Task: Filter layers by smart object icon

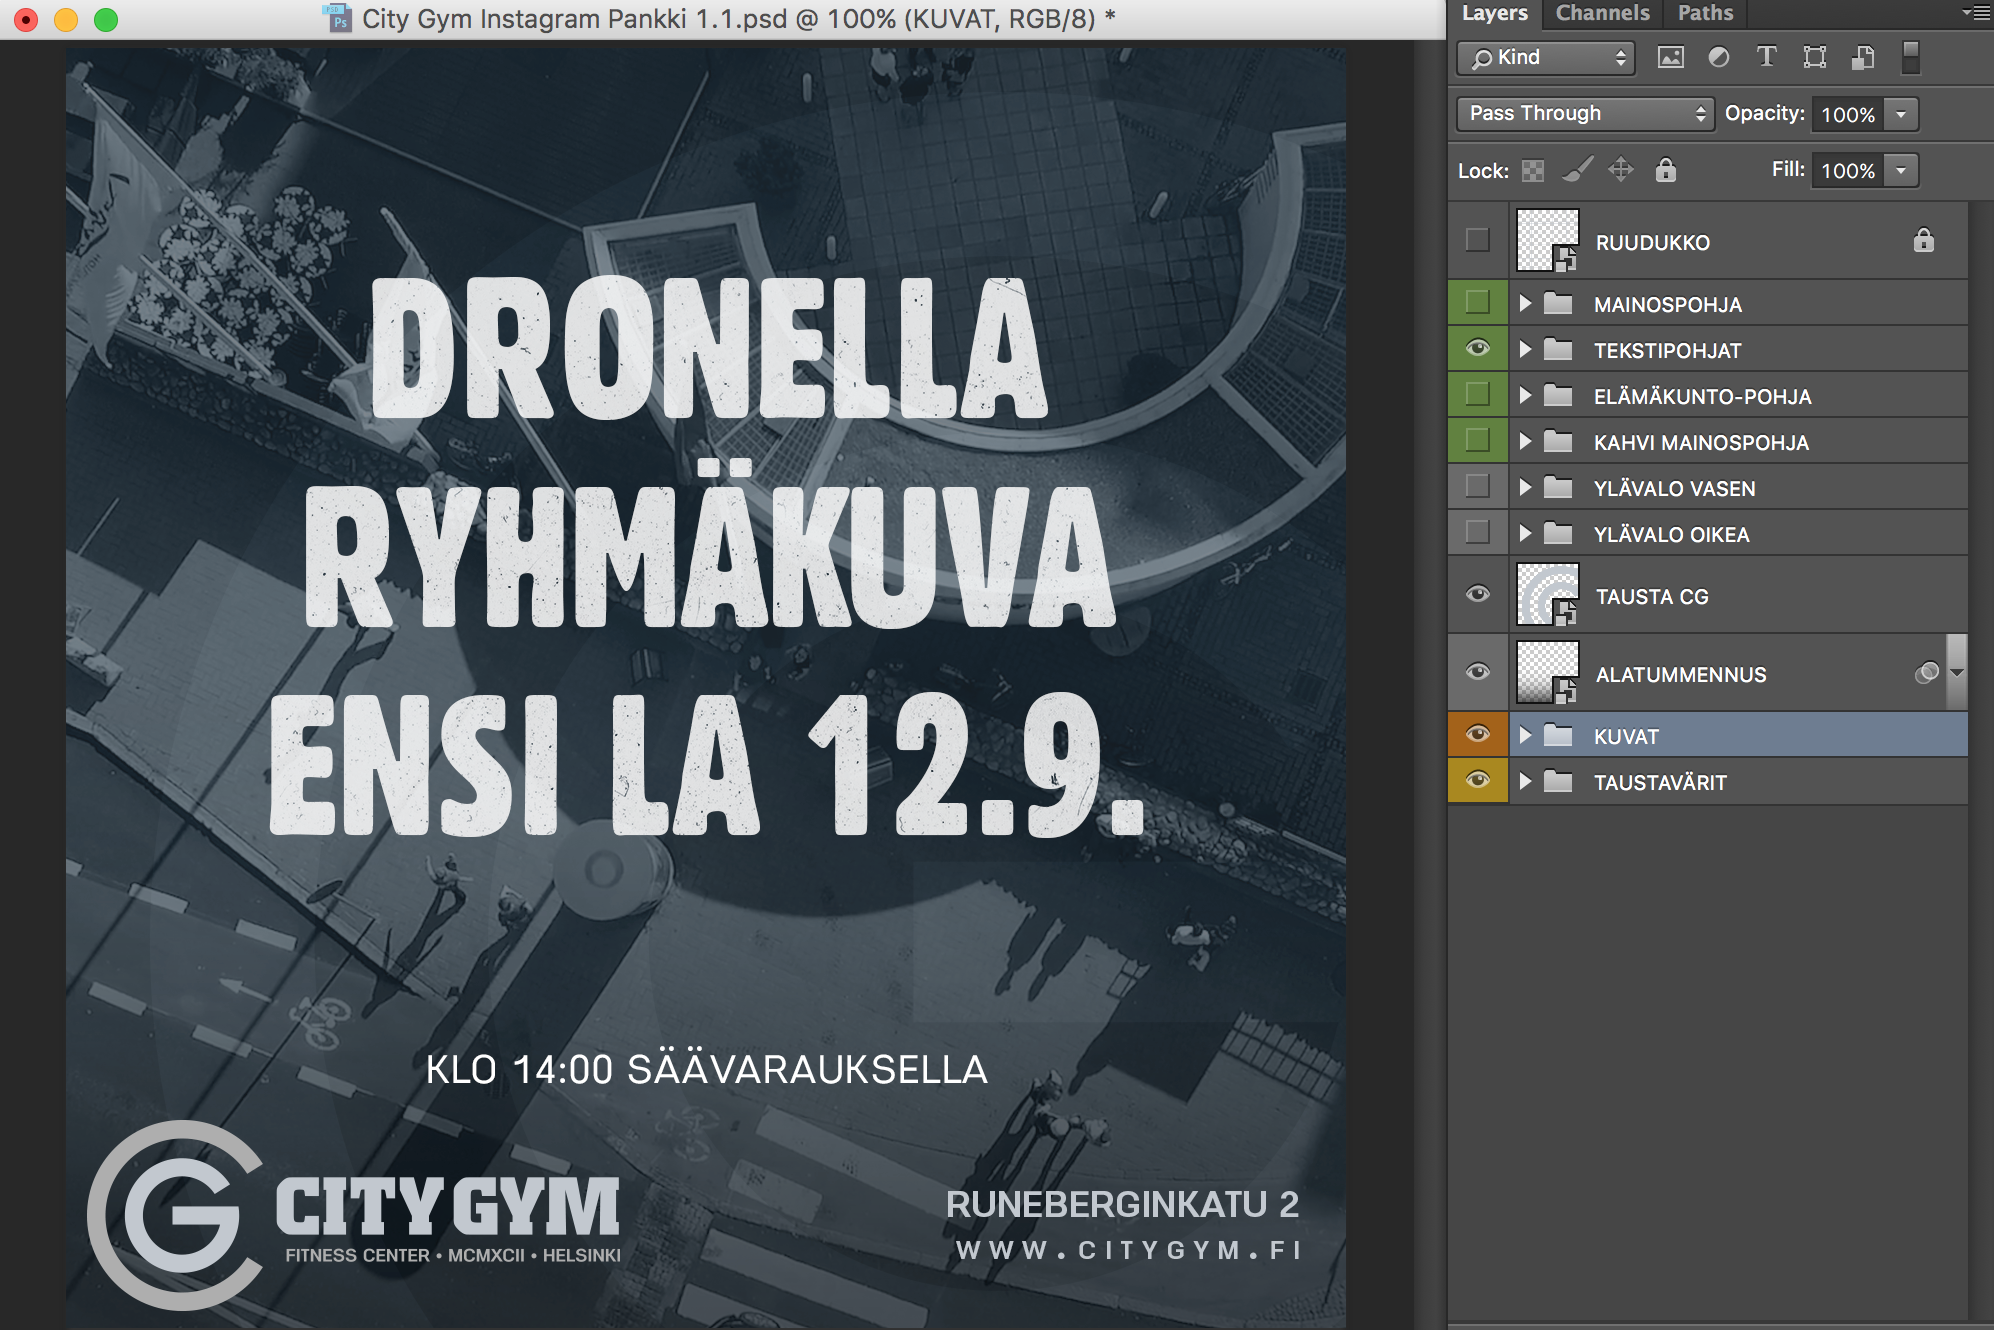Action: tap(1863, 57)
